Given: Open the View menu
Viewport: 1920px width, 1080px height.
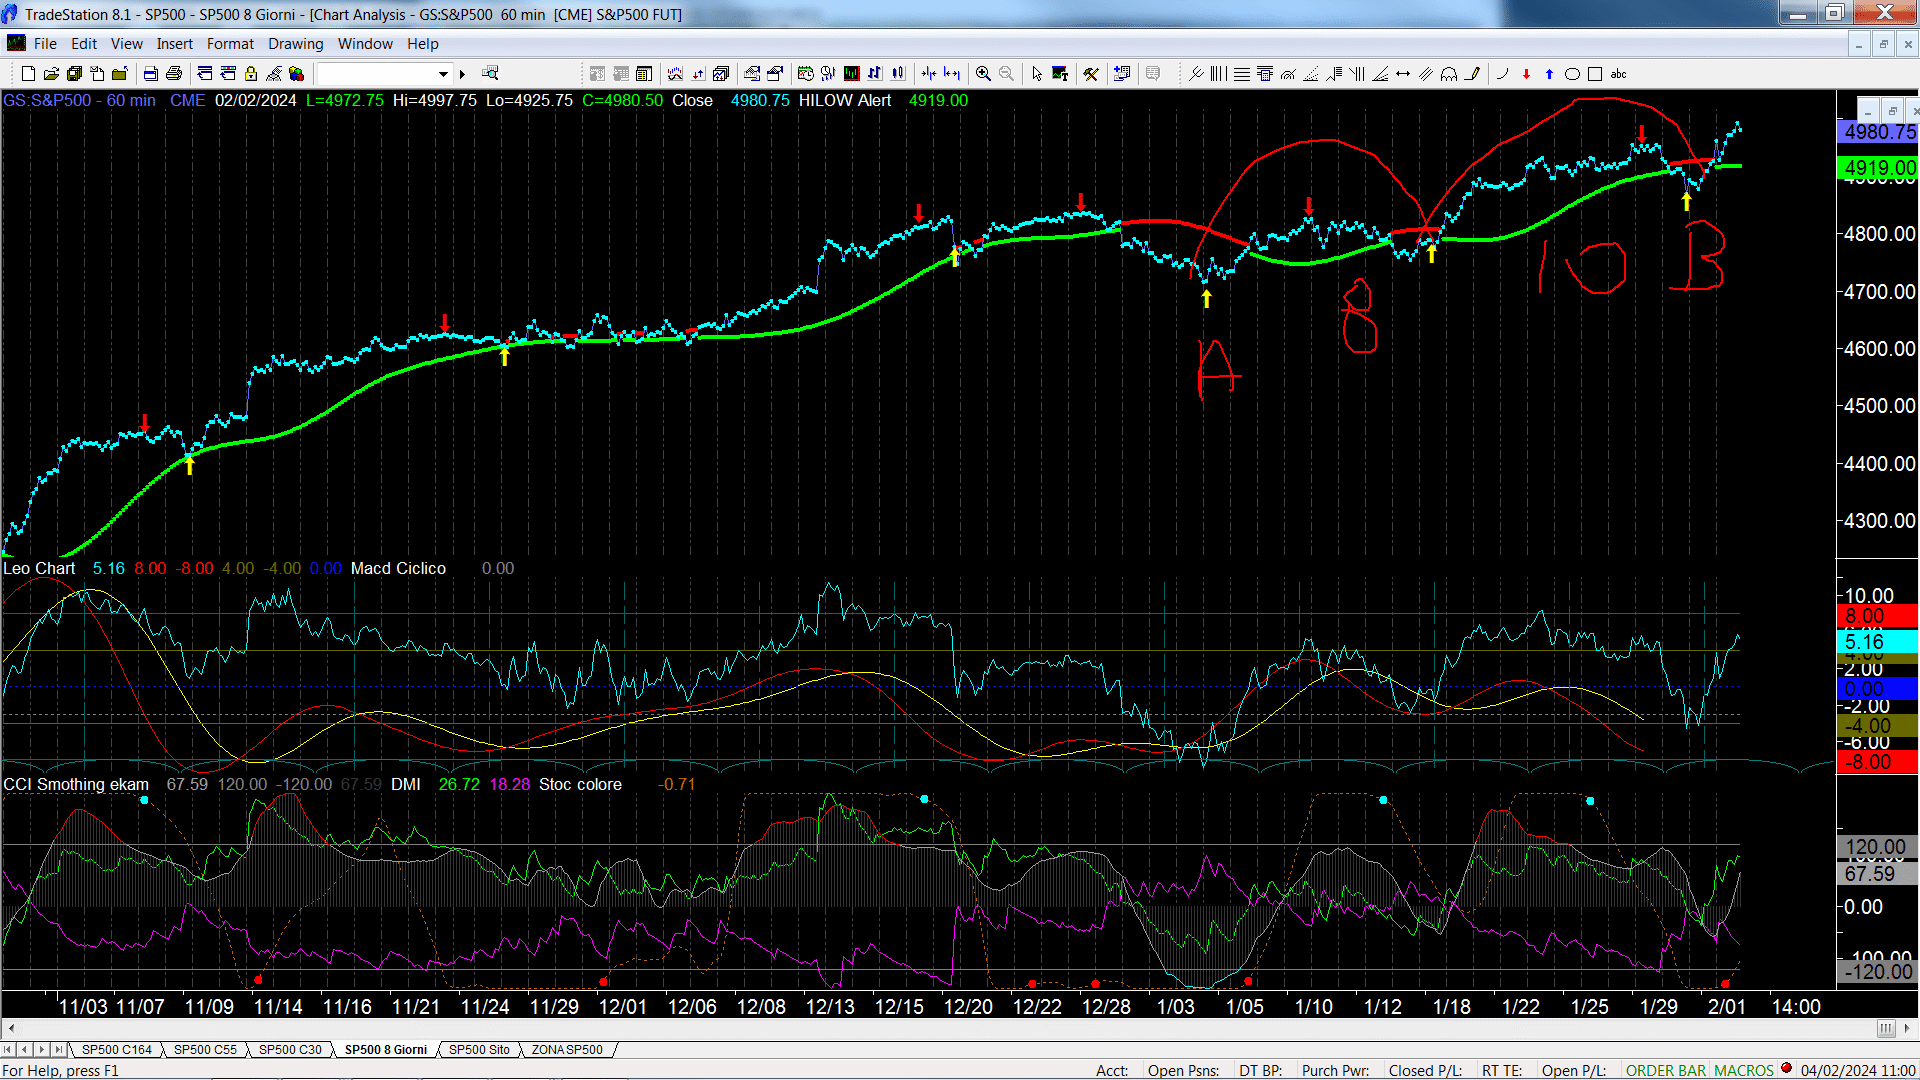Looking at the screenshot, I should 126,44.
